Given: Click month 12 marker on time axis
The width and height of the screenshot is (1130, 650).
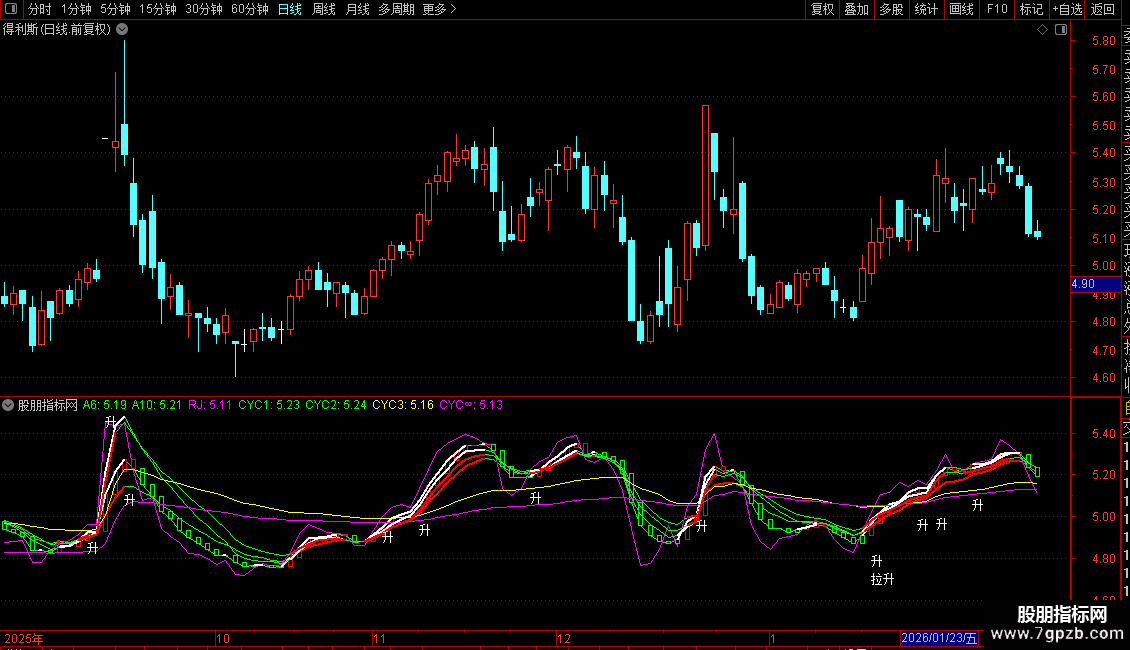Looking at the screenshot, I should click(x=564, y=638).
